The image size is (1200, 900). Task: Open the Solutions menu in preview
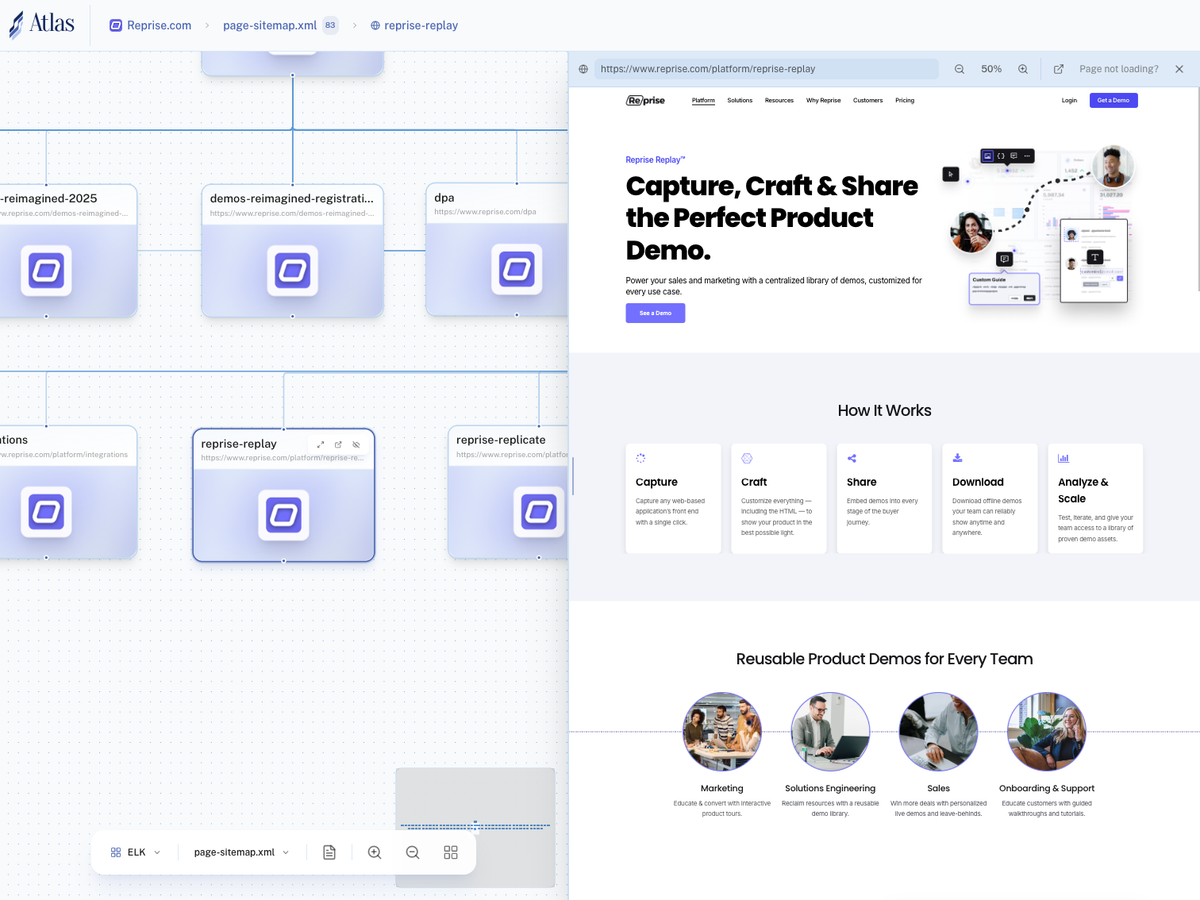click(740, 100)
